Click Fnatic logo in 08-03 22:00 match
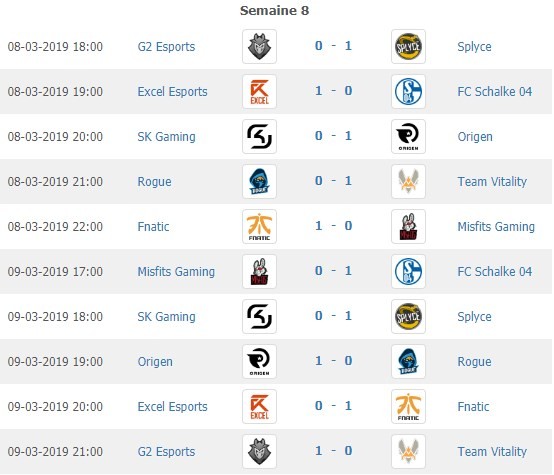The image size is (554, 475). coord(259,227)
